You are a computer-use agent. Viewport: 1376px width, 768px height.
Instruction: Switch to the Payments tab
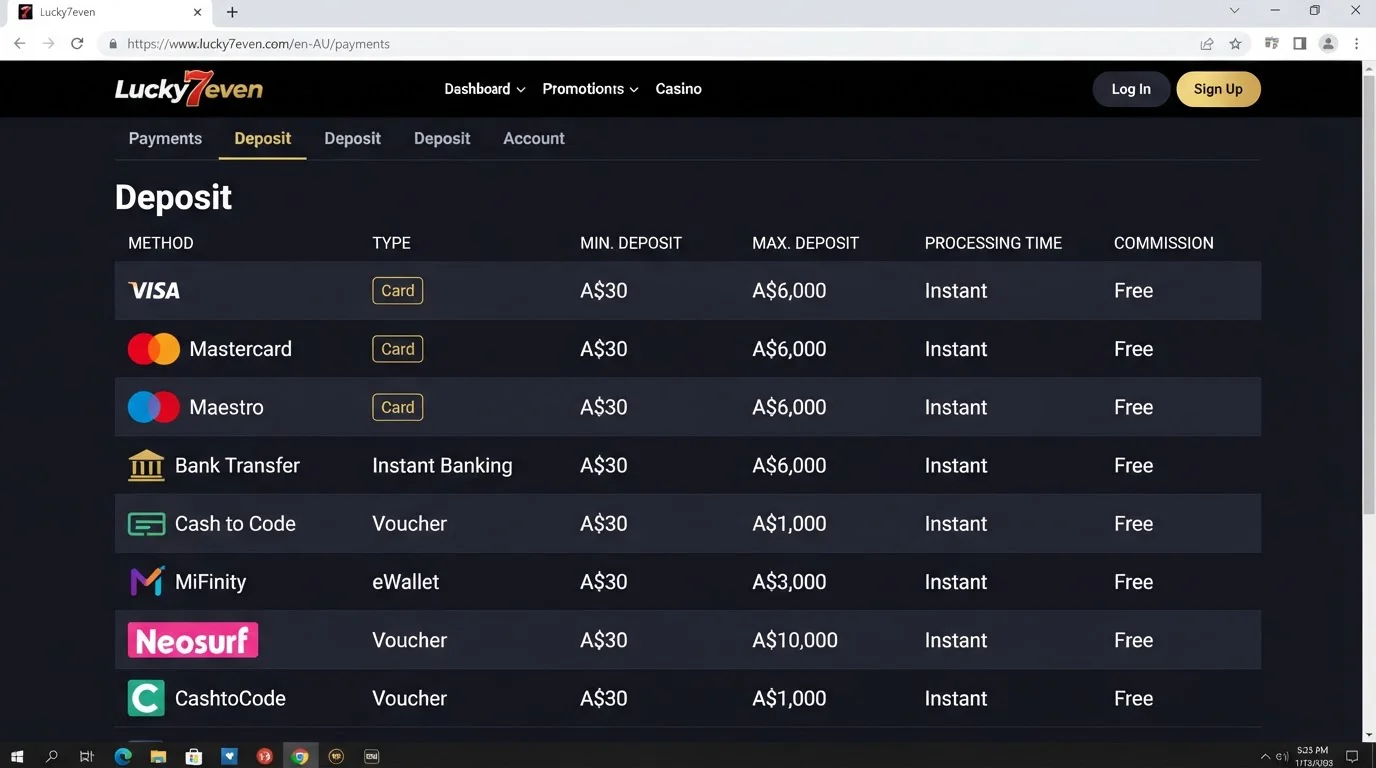[x=165, y=139]
